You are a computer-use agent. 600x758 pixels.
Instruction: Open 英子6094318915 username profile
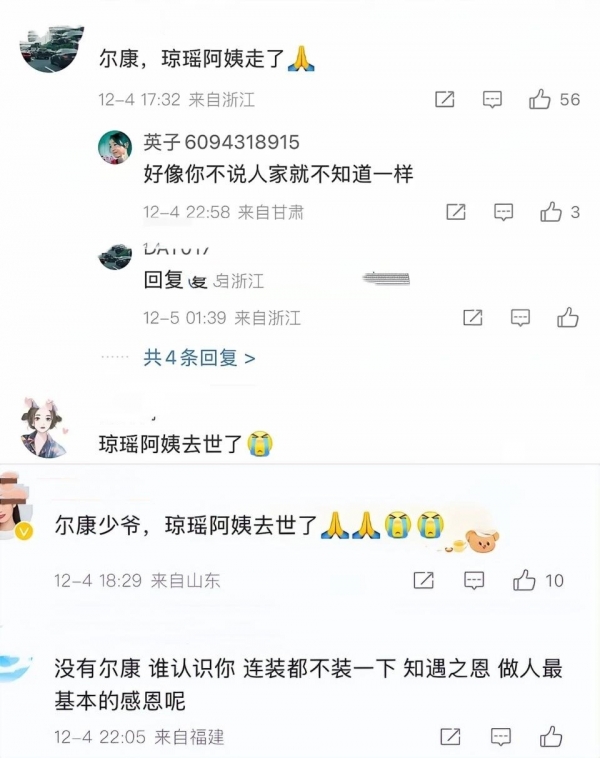pyautogui.click(x=221, y=142)
